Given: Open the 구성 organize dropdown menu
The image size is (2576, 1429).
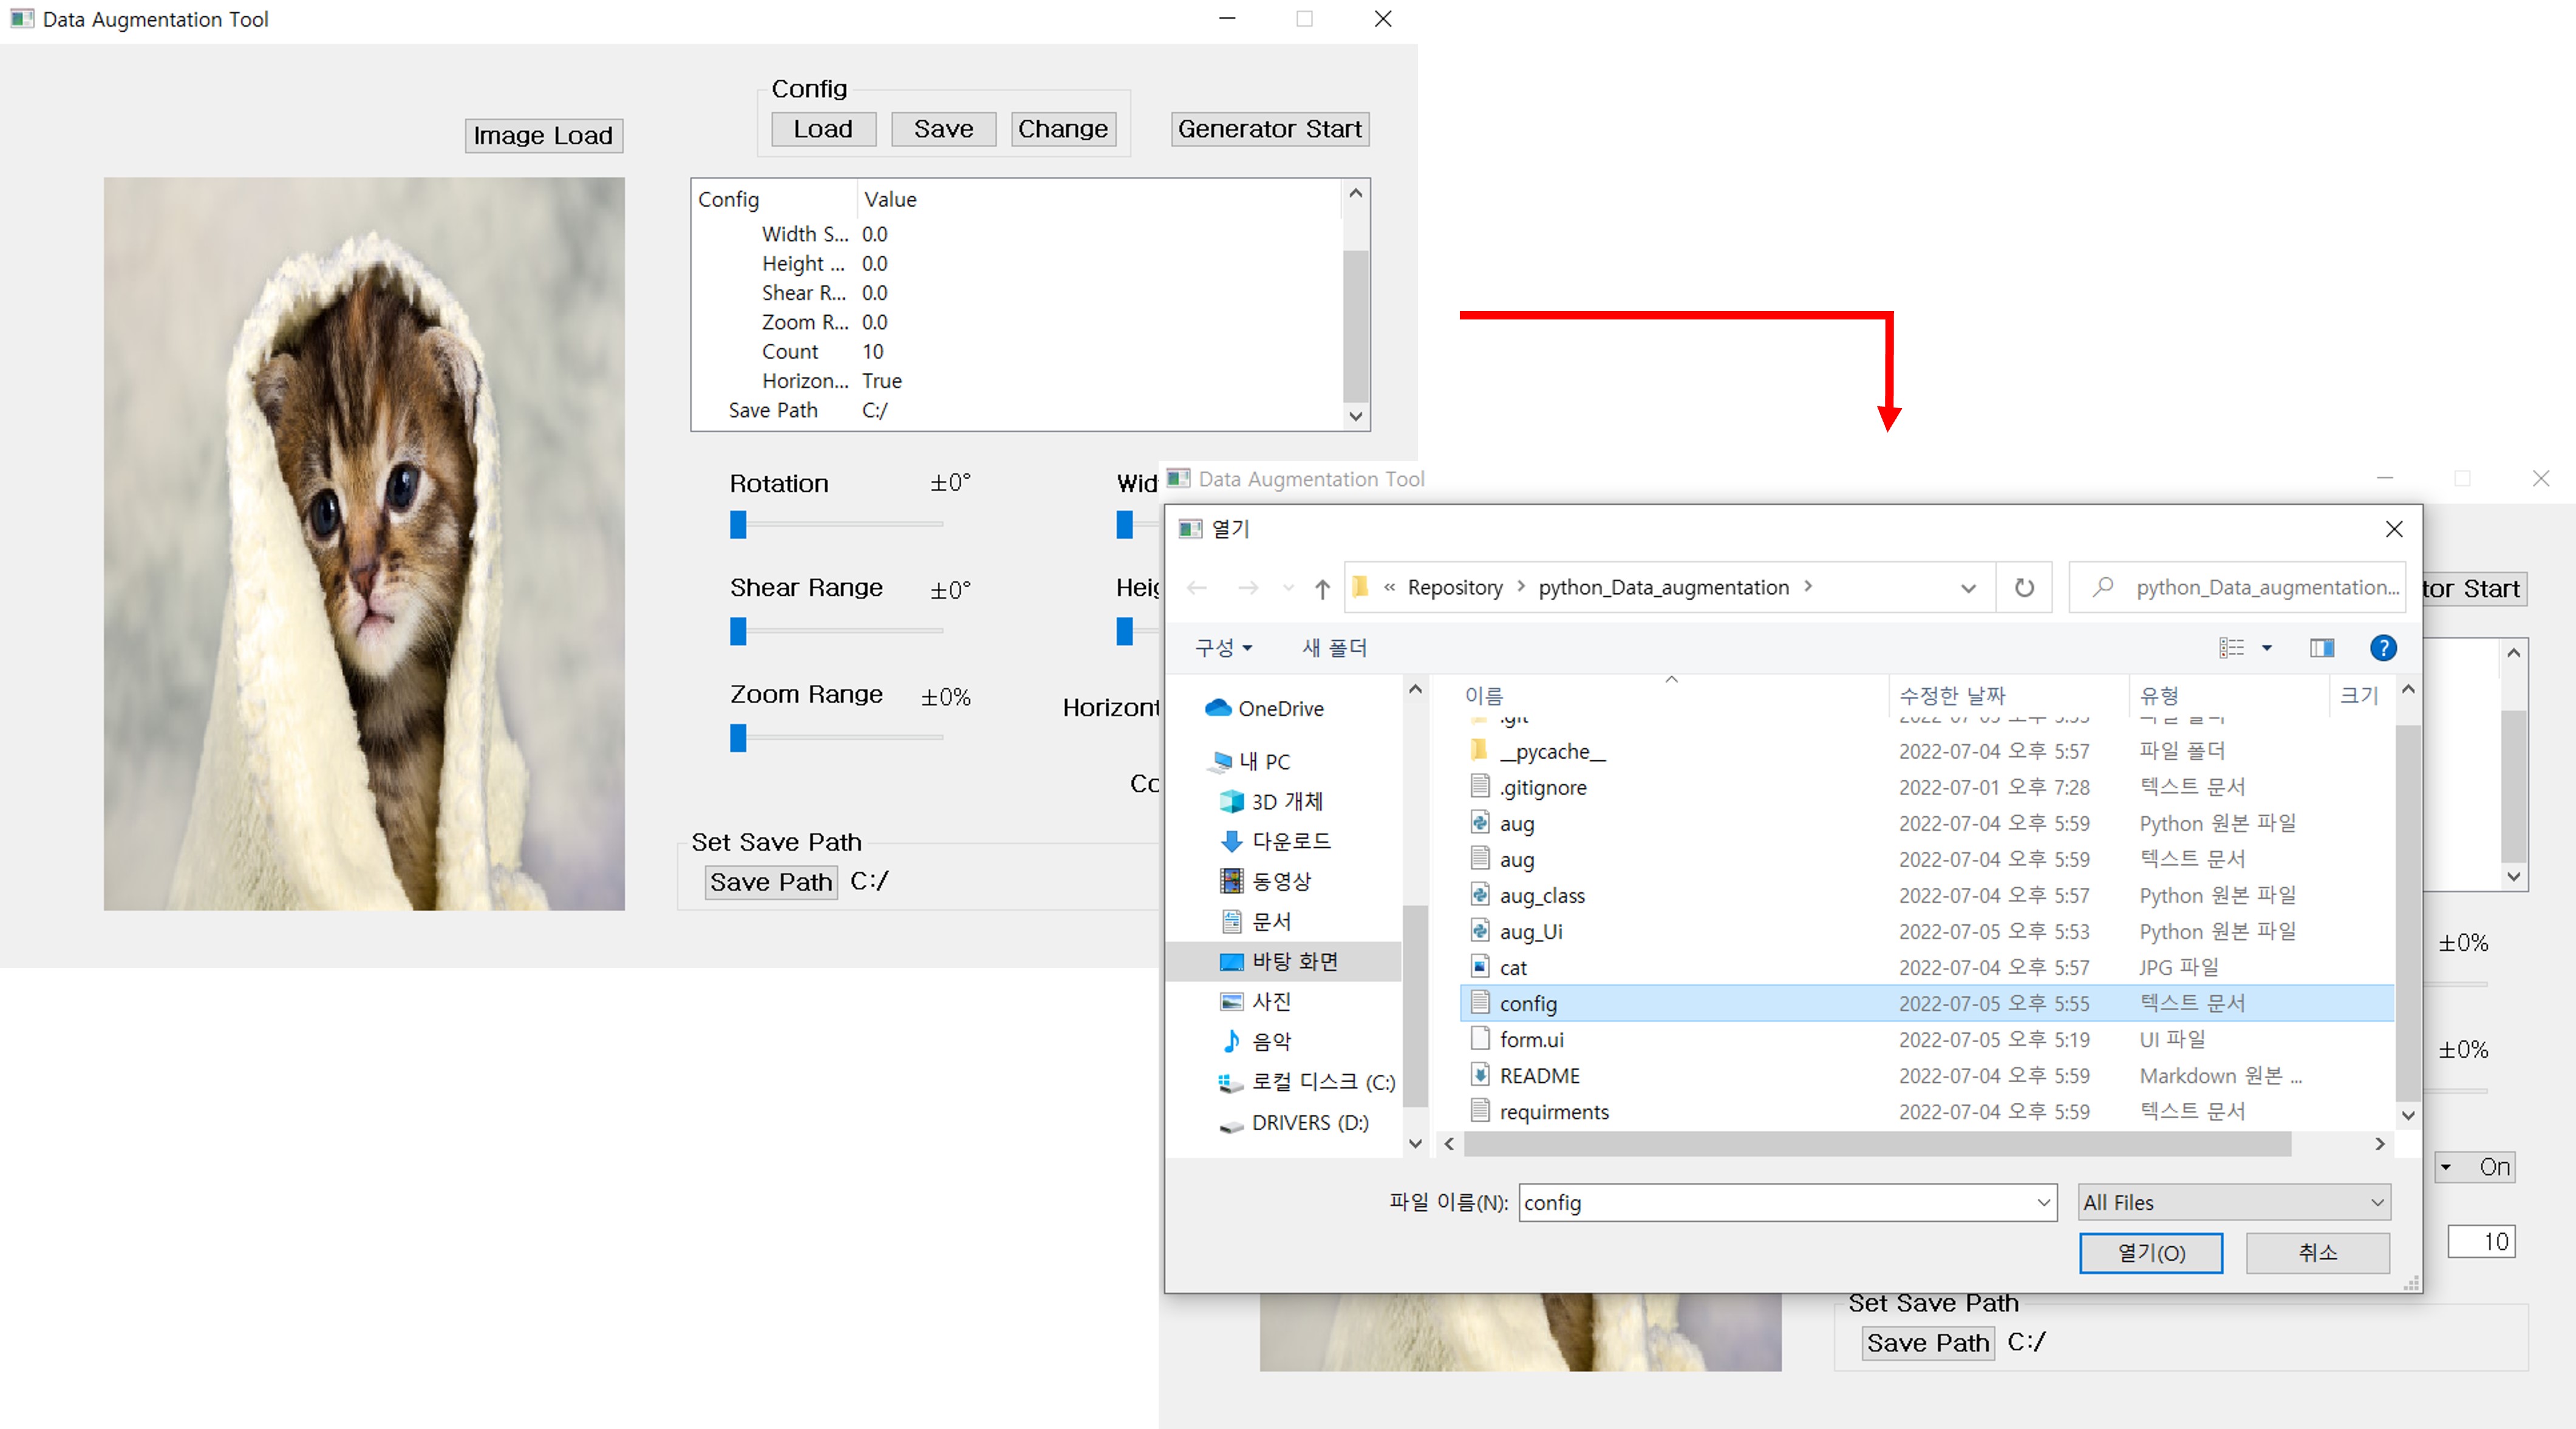Looking at the screenshot, I should pos(1223,648).
